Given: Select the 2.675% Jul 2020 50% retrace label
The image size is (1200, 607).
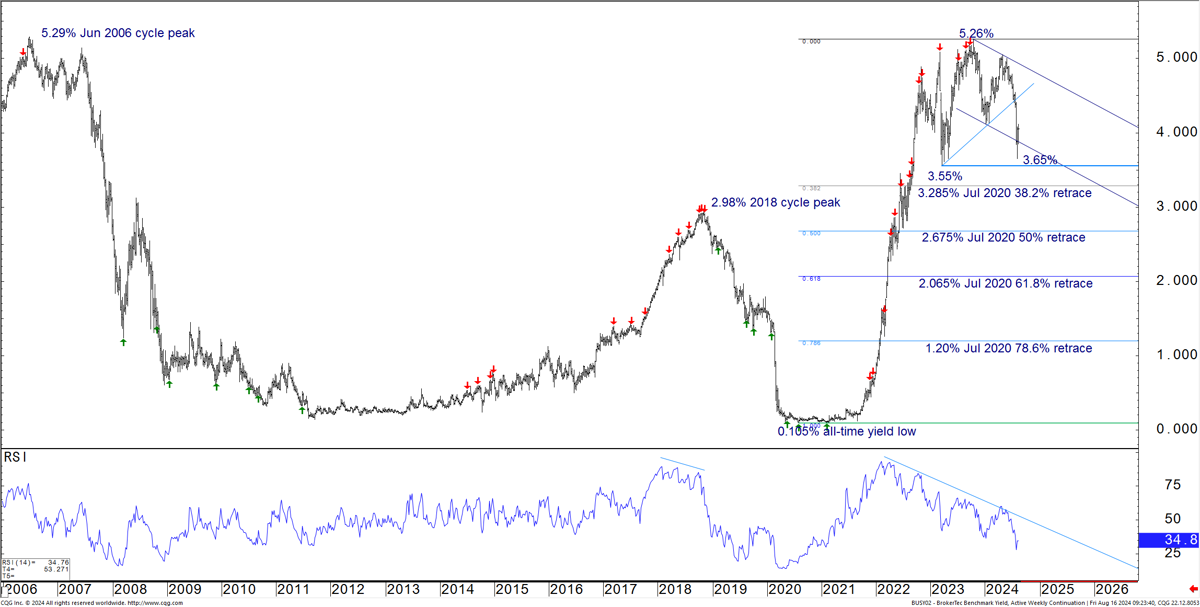Looking at the screenshot, I should [1003, 238].
